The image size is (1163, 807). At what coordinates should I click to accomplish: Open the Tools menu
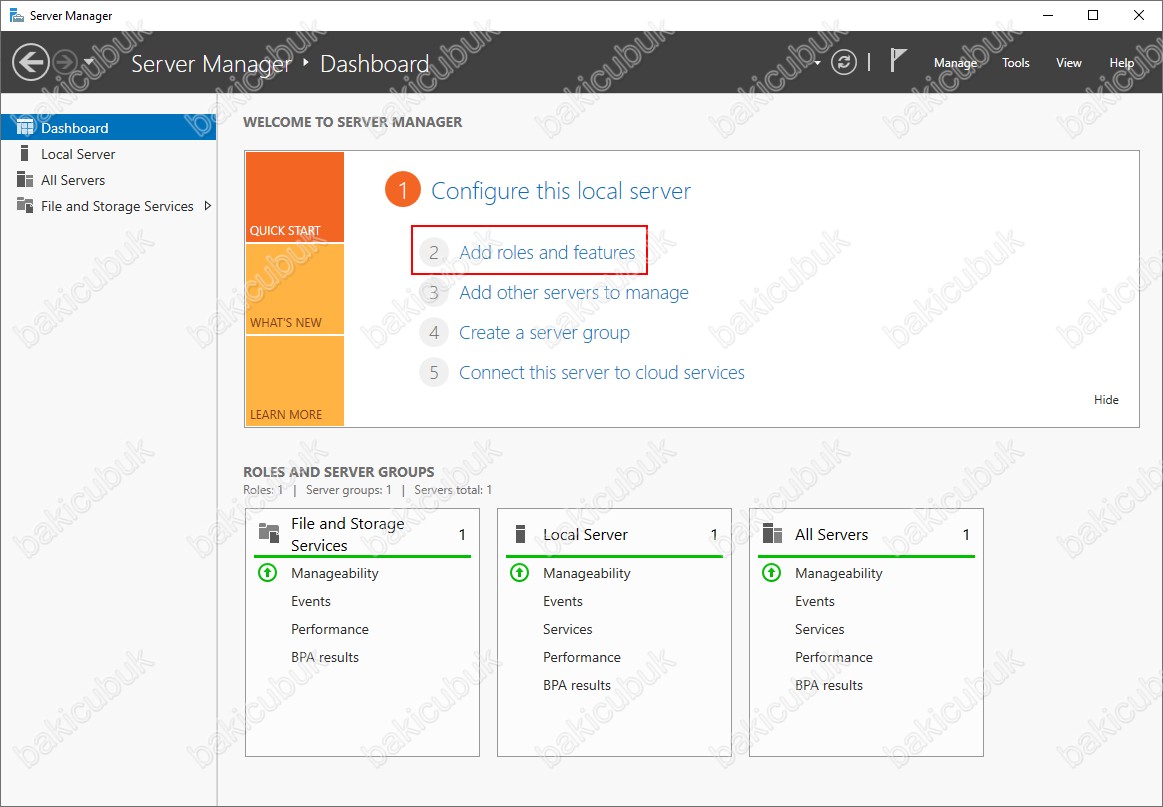coord(1015,63)
